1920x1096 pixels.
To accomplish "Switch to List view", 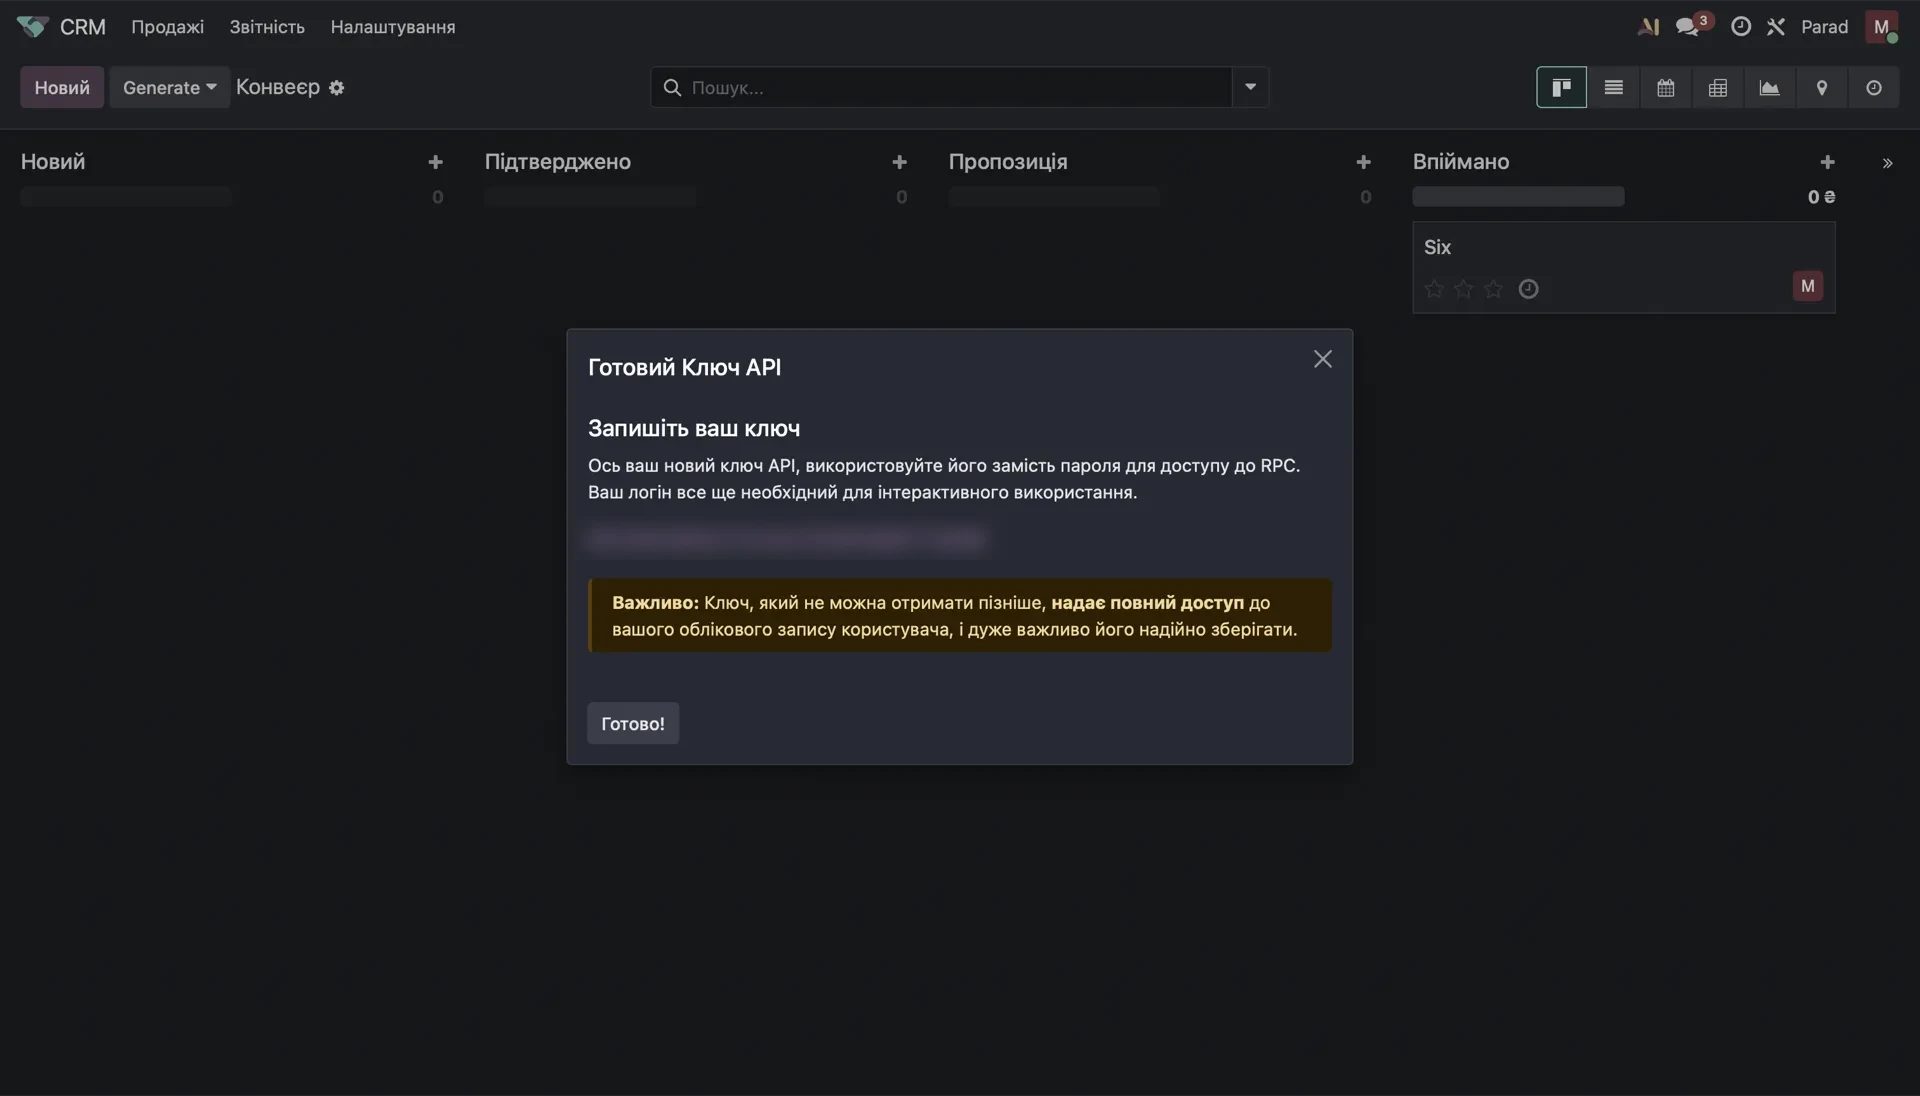I will pyautogui.click(x=1613, y=87).
